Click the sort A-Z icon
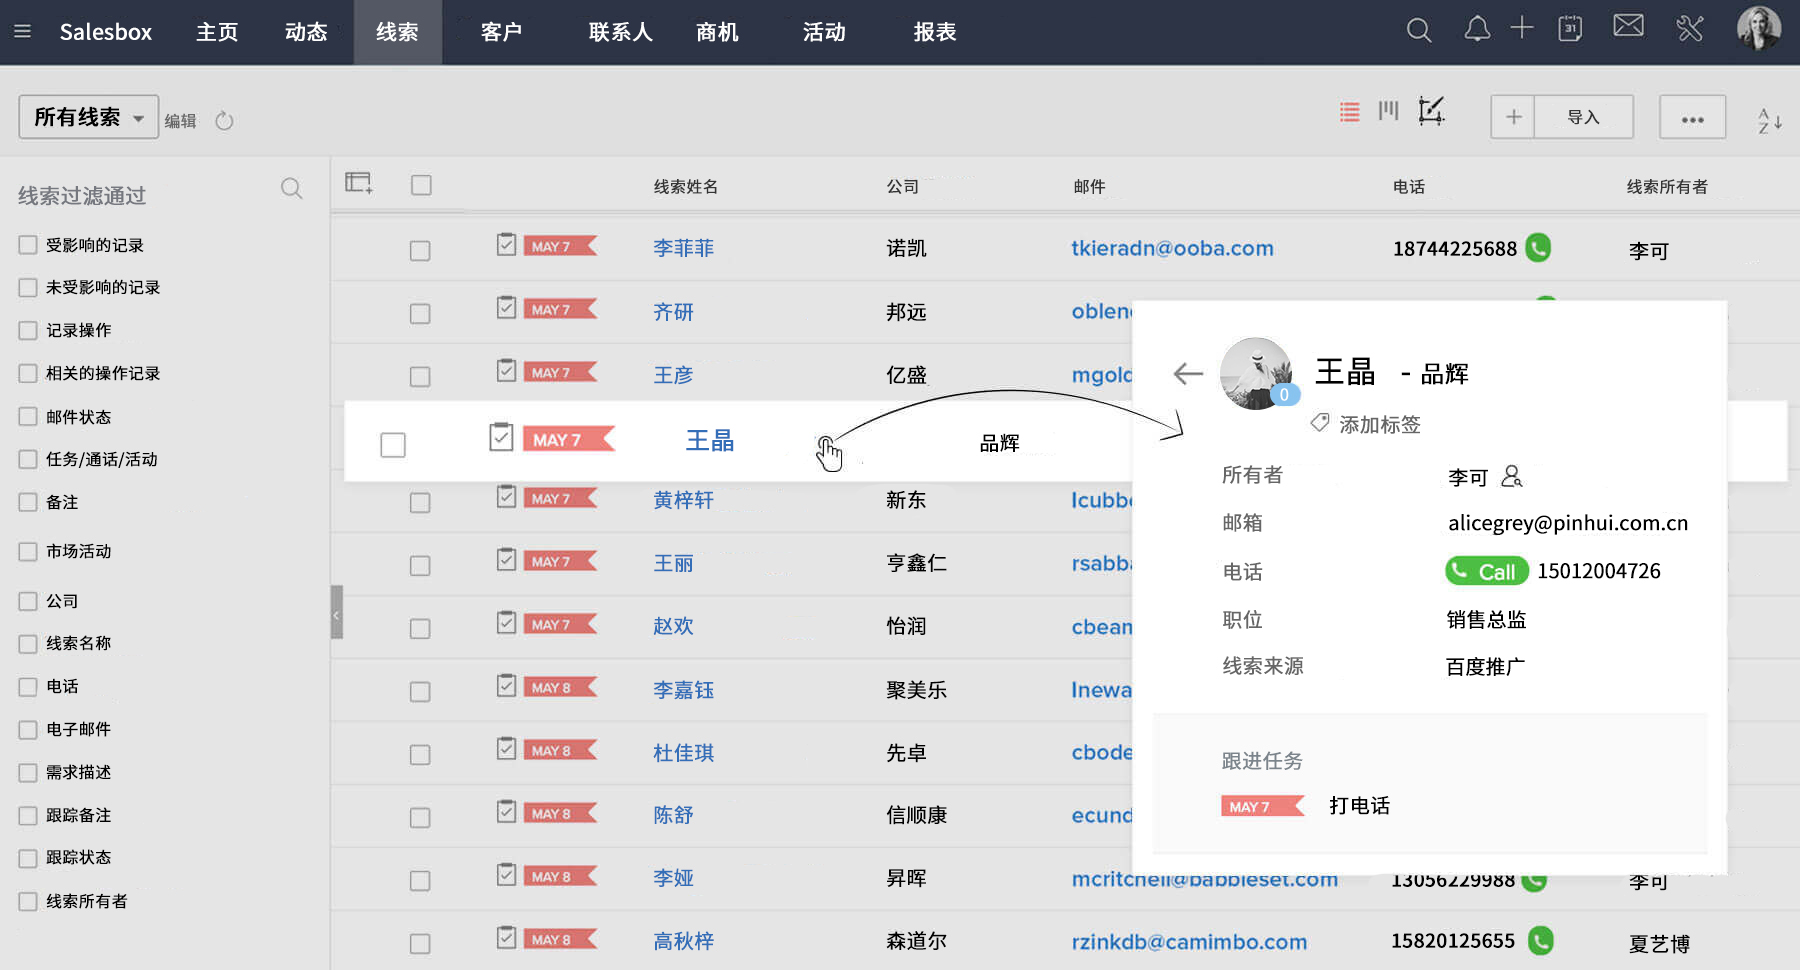The image size is (1800, 970). pyautogui.click(x=1769, y=121)
